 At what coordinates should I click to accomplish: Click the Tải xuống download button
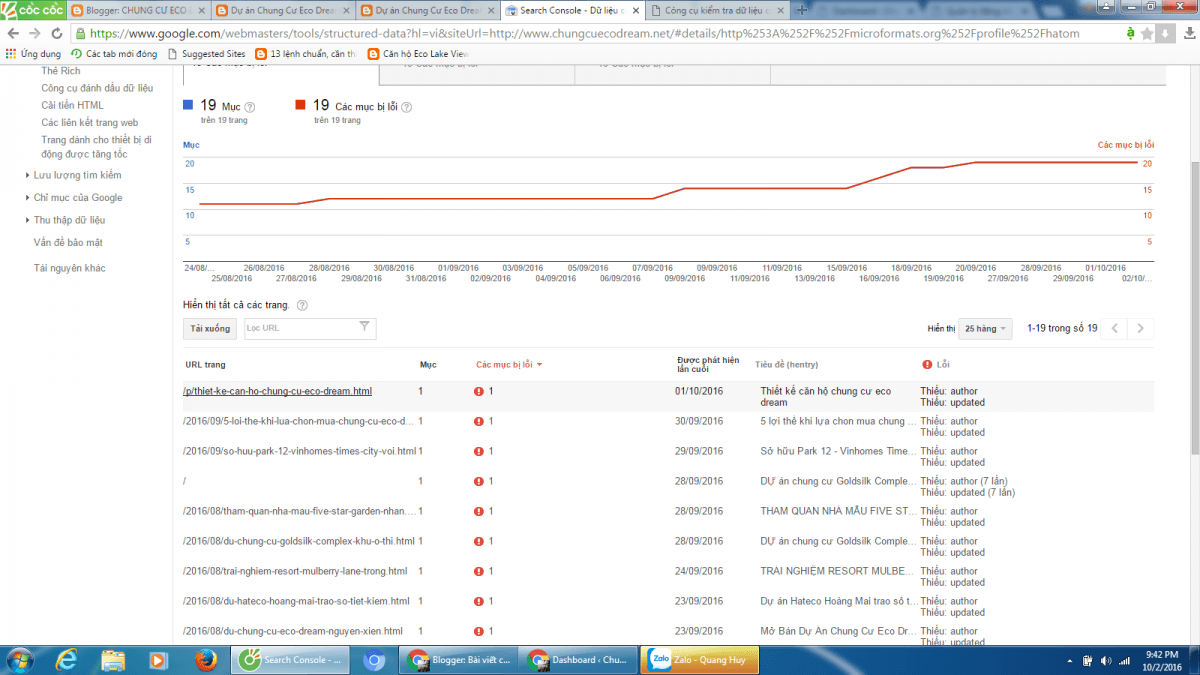tap(210, 328)
